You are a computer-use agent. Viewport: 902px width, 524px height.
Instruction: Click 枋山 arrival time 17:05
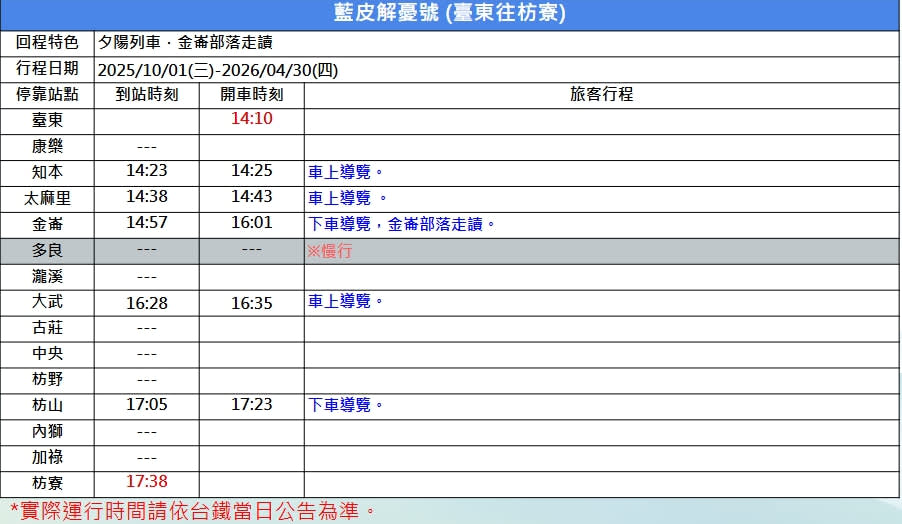pos(146,405)
